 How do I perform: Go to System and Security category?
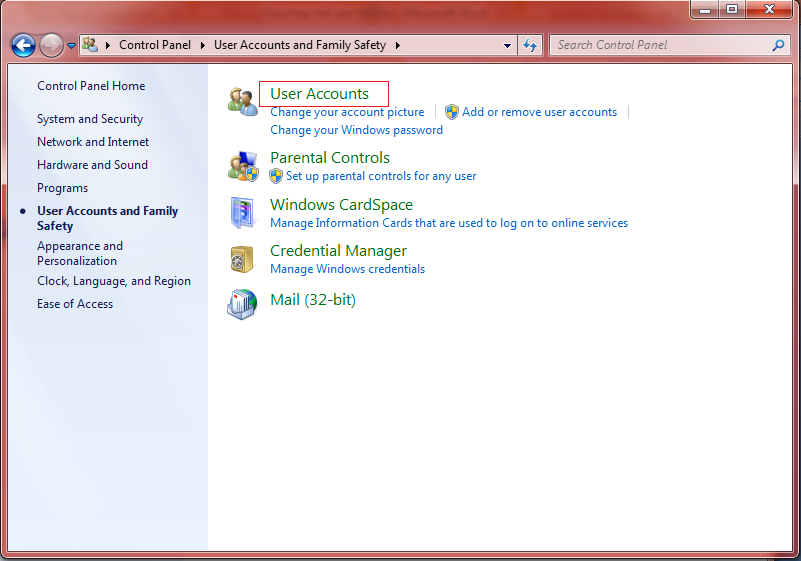[90, 119]
